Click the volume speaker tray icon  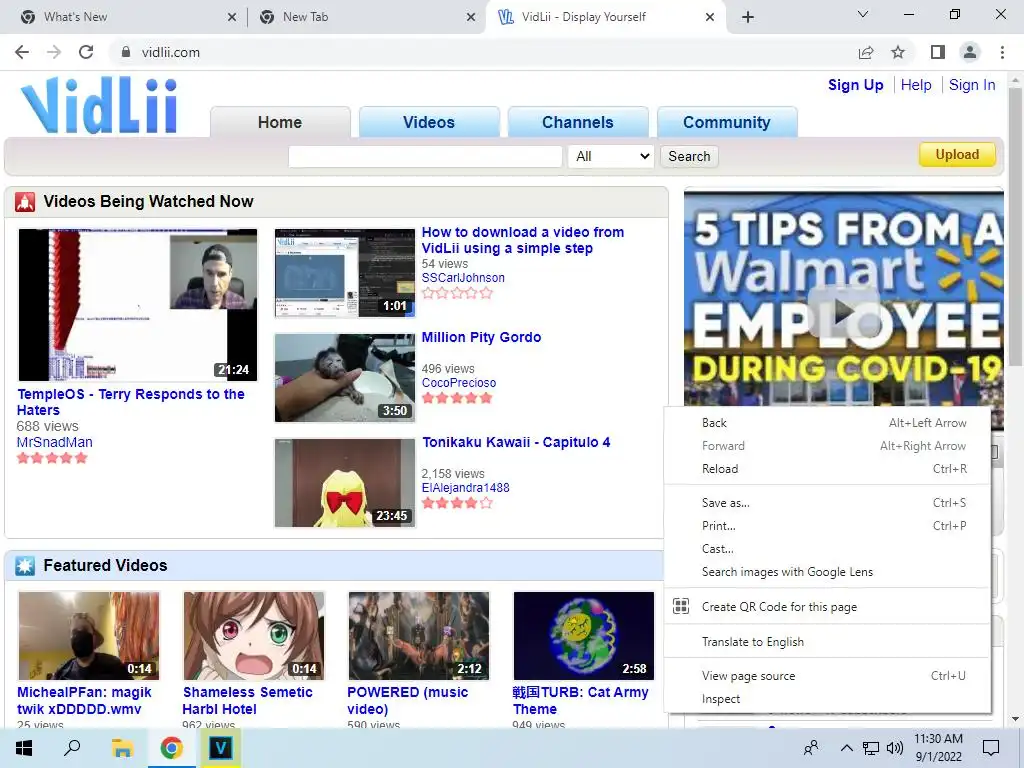click(895, 748)
